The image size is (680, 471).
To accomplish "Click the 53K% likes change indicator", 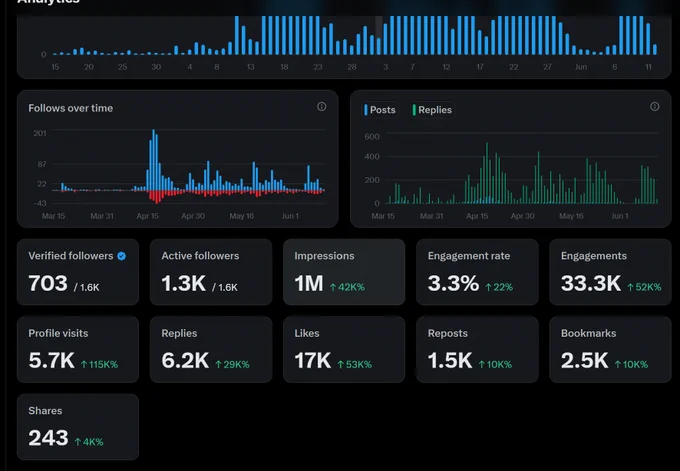I will [x=354, y=365].
